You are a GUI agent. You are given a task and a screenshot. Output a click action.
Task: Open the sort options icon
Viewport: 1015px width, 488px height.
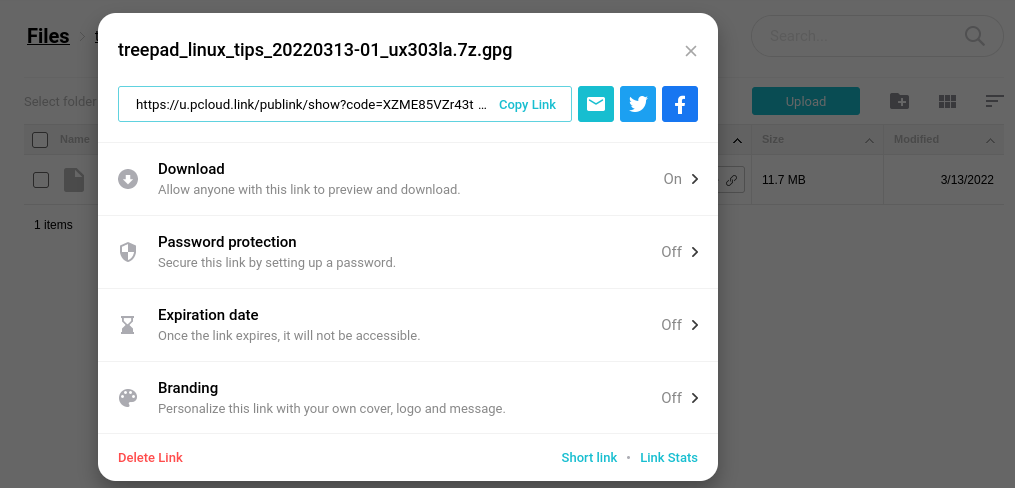coord(994,101)
